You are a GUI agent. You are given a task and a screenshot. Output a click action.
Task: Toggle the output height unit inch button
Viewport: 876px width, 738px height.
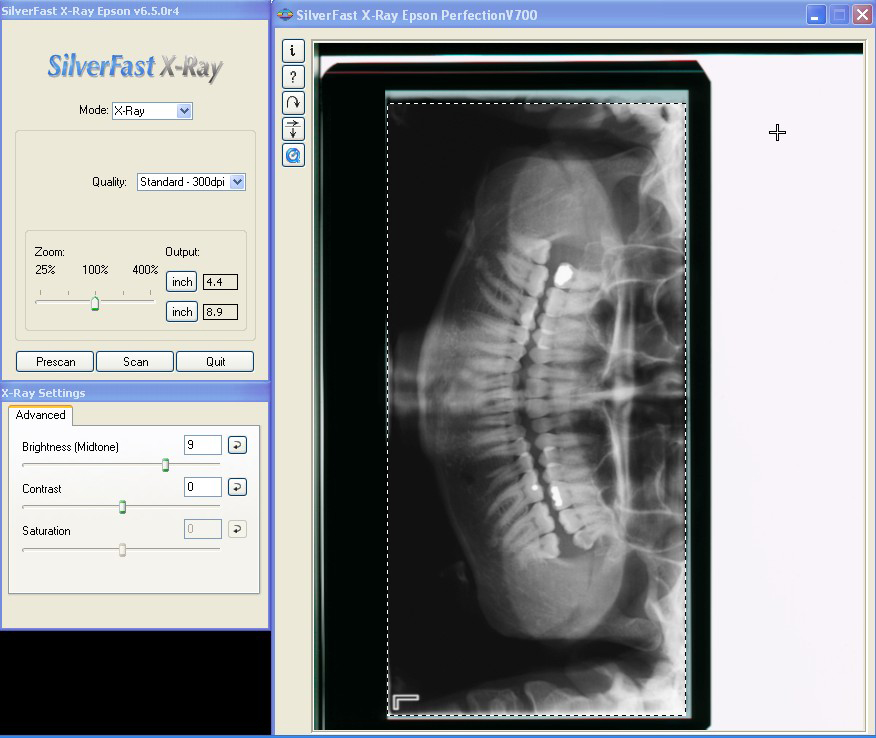click(182, 312)
